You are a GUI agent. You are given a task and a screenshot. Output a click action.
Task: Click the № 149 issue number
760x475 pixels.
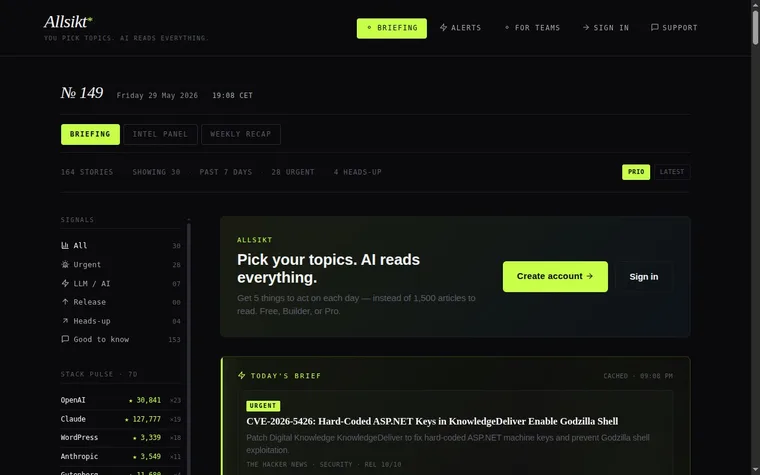[82, 93]
